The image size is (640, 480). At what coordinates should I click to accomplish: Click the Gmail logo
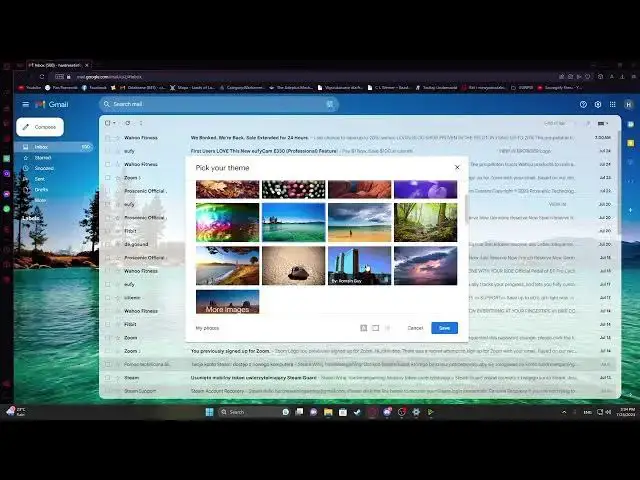point(52,104)
